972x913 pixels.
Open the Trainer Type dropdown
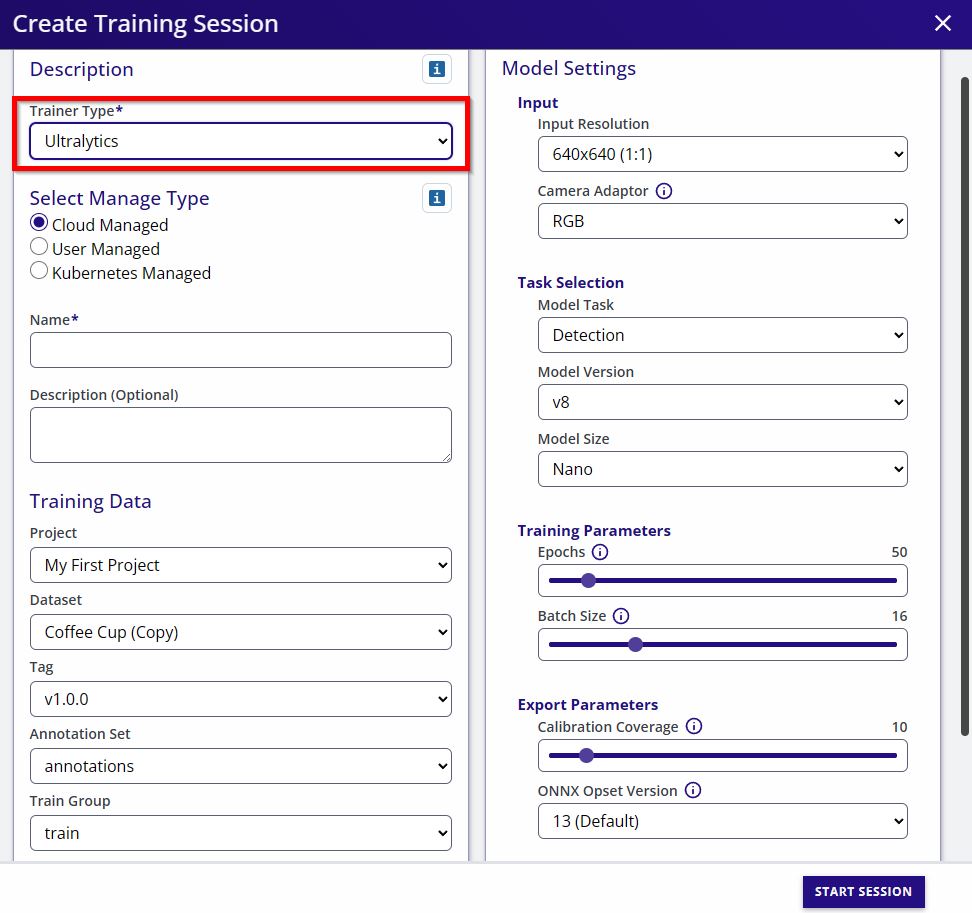coord(240,141)
